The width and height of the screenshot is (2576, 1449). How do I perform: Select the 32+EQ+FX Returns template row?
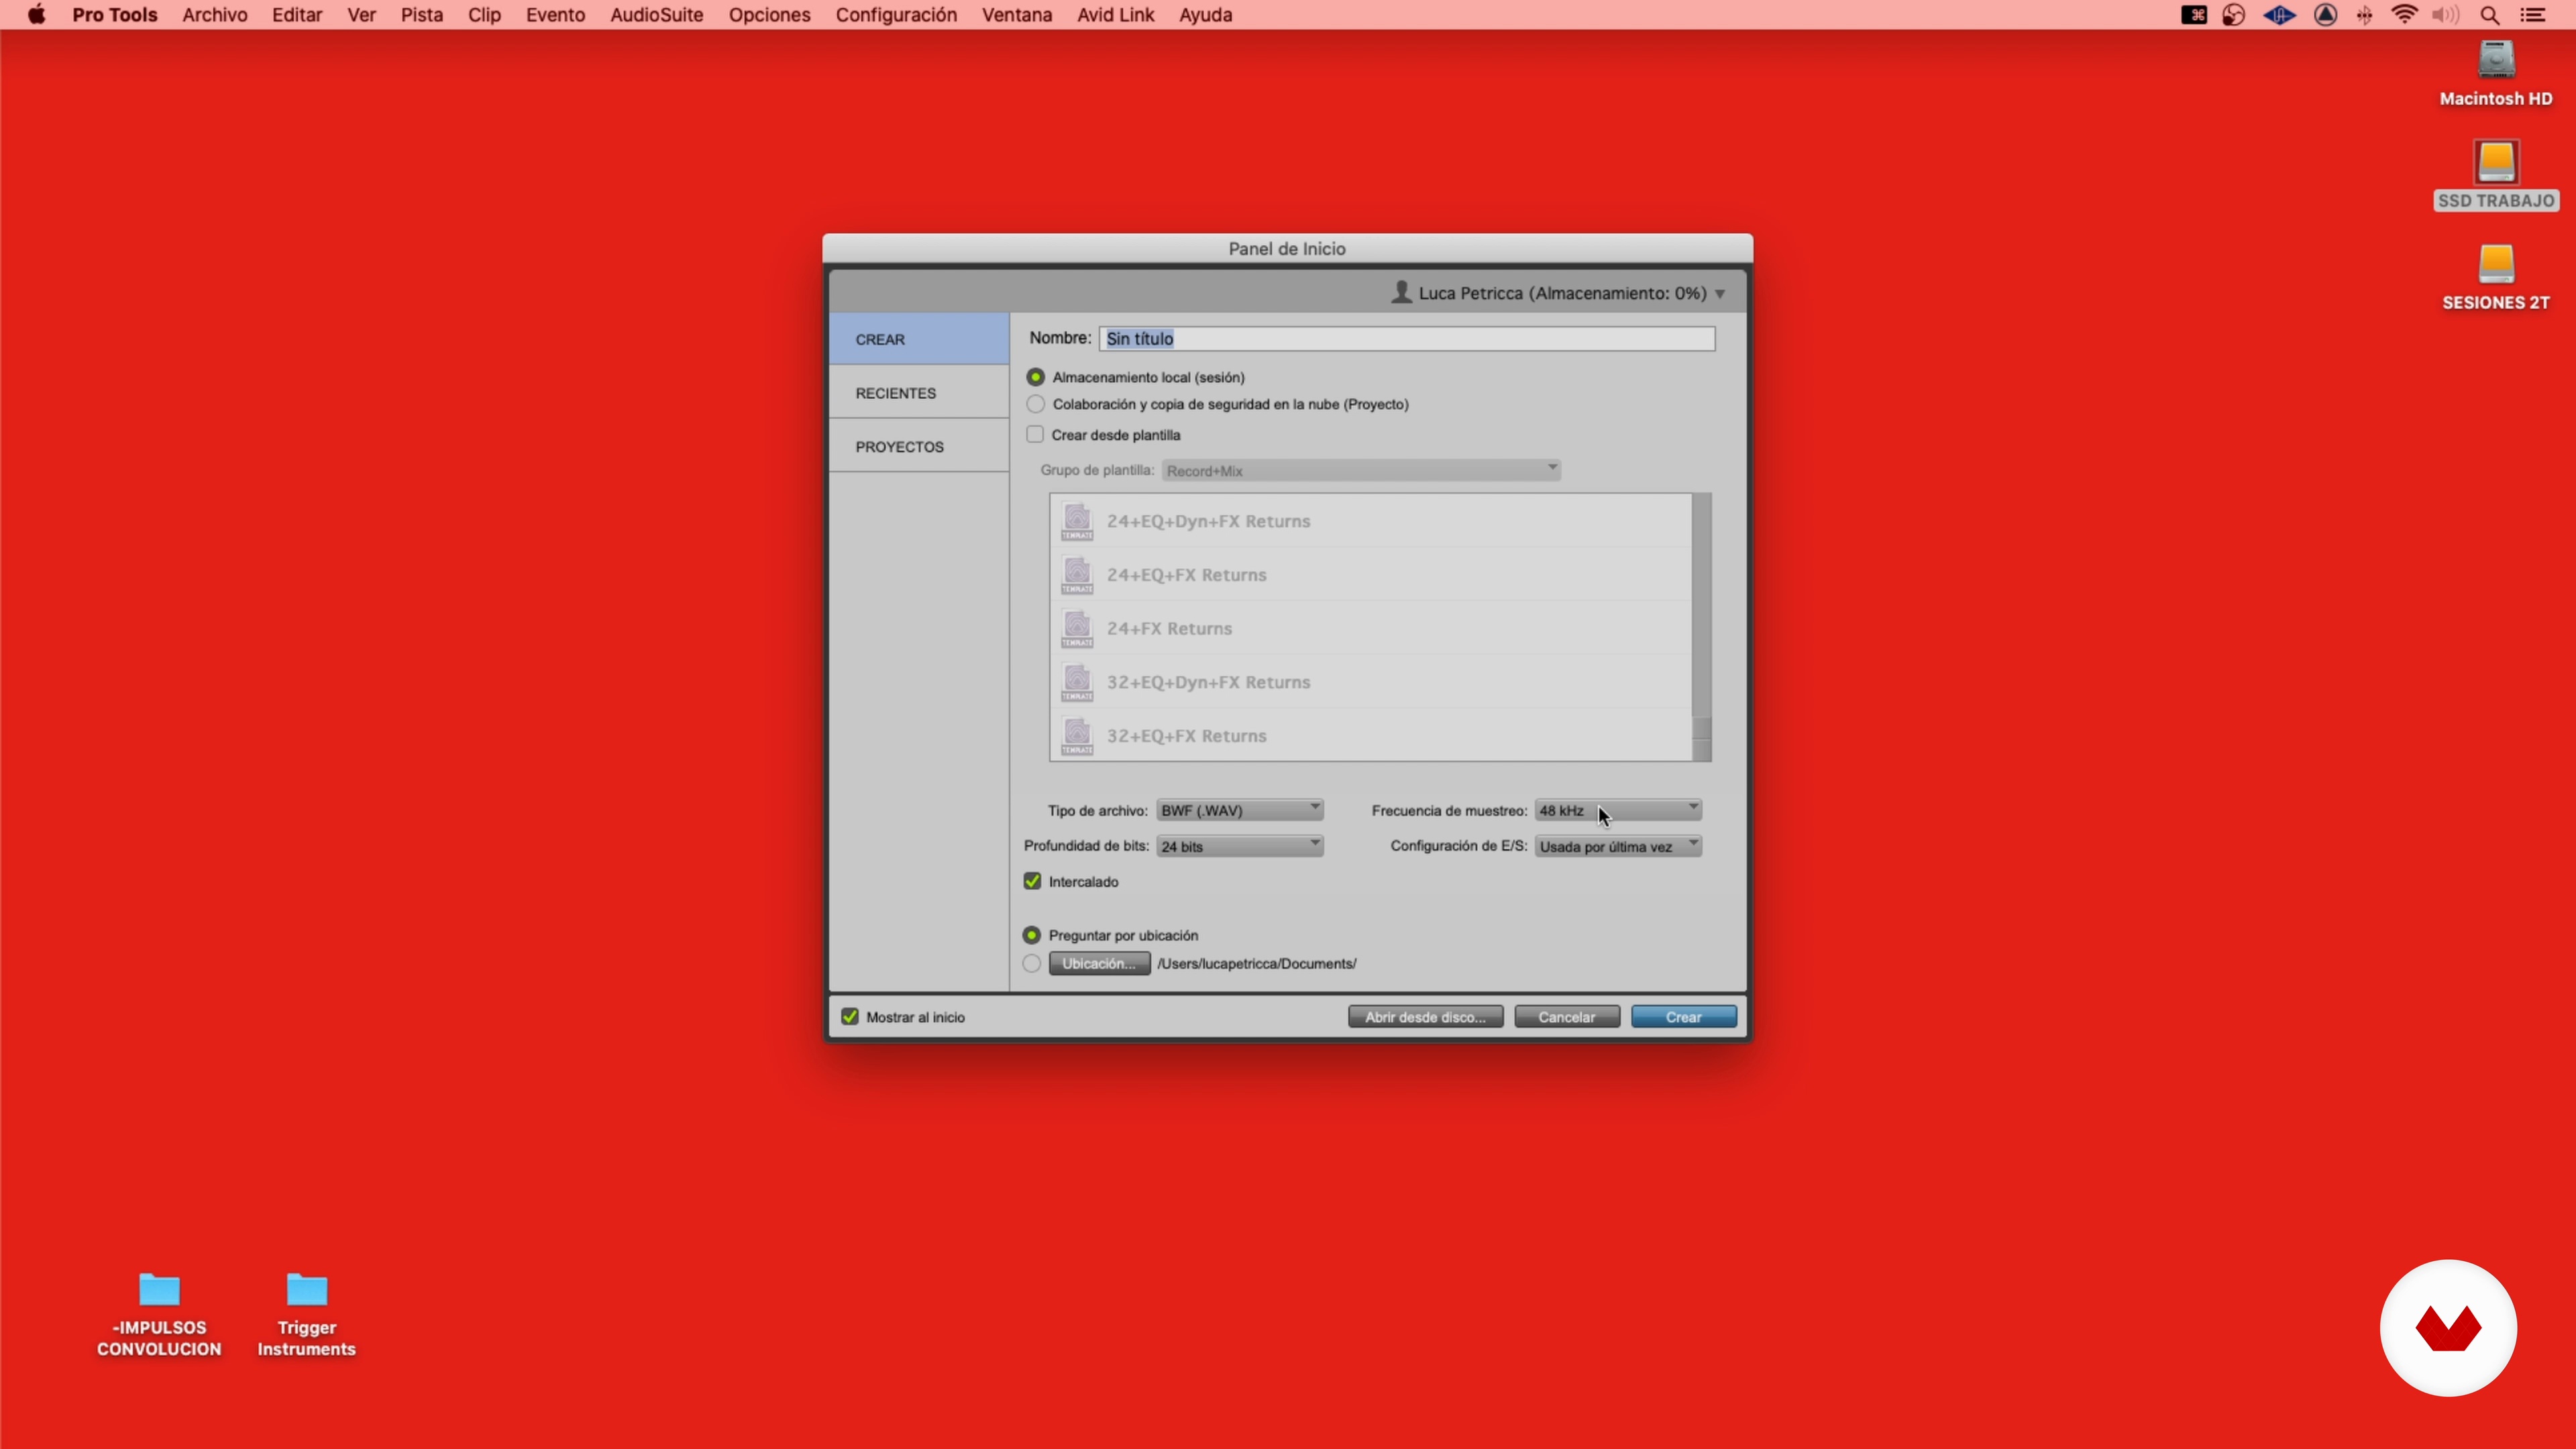[1371, 736]
